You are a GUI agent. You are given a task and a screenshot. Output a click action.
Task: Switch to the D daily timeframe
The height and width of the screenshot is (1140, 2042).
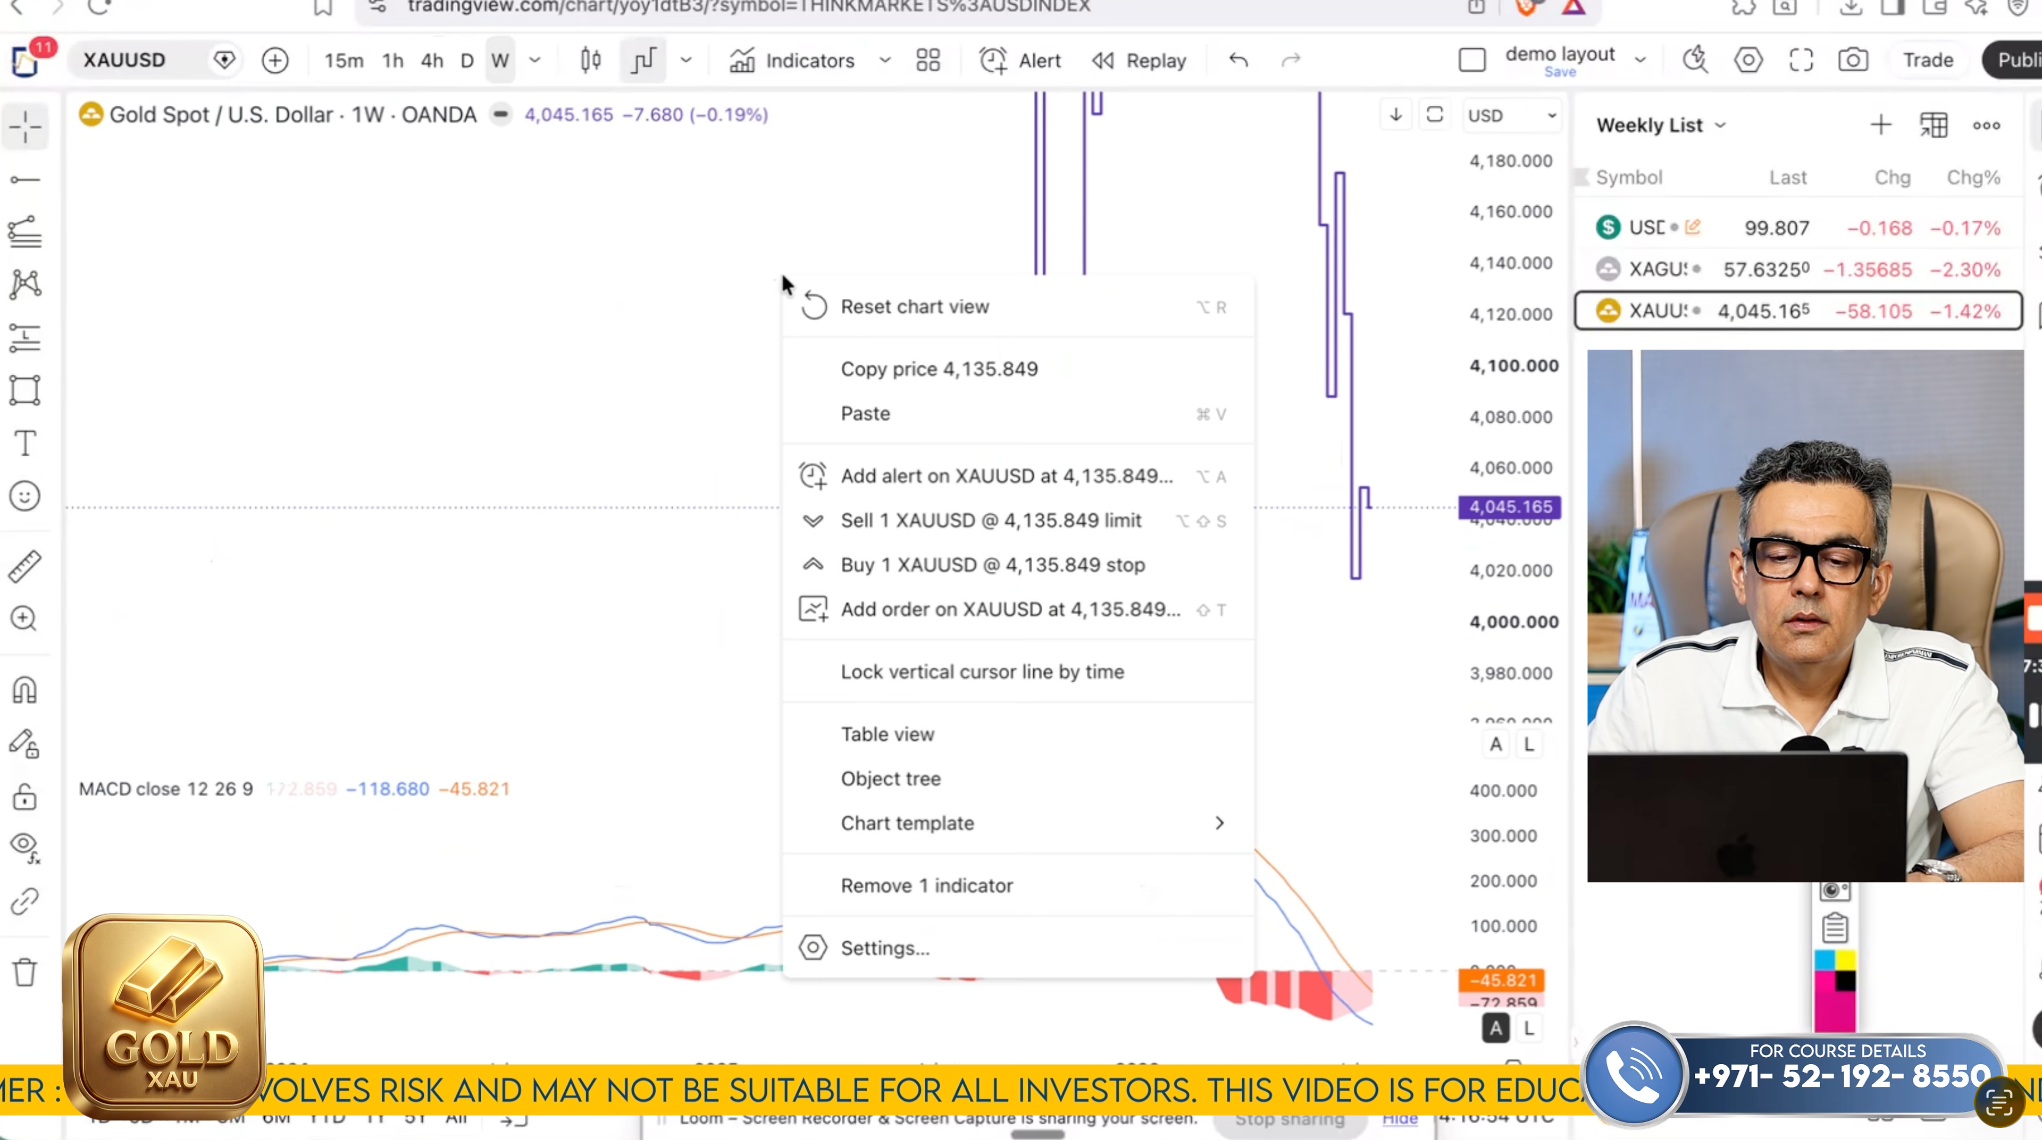point(467,60)
